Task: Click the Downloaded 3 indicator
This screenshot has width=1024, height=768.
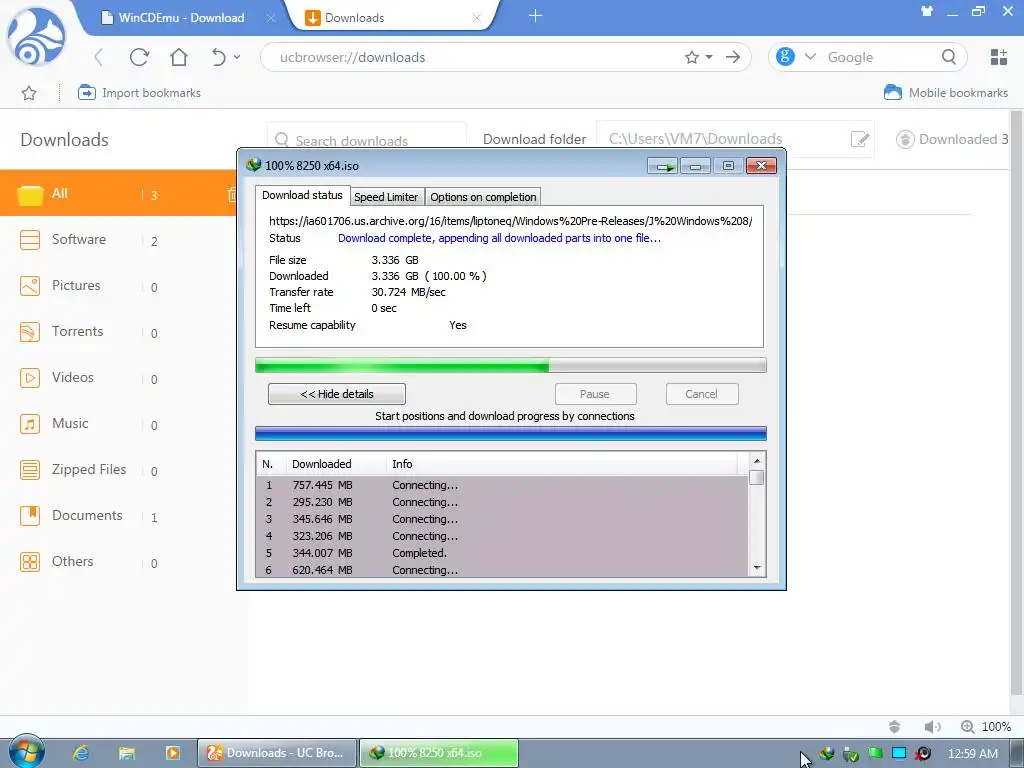Action: coord(952,139)
